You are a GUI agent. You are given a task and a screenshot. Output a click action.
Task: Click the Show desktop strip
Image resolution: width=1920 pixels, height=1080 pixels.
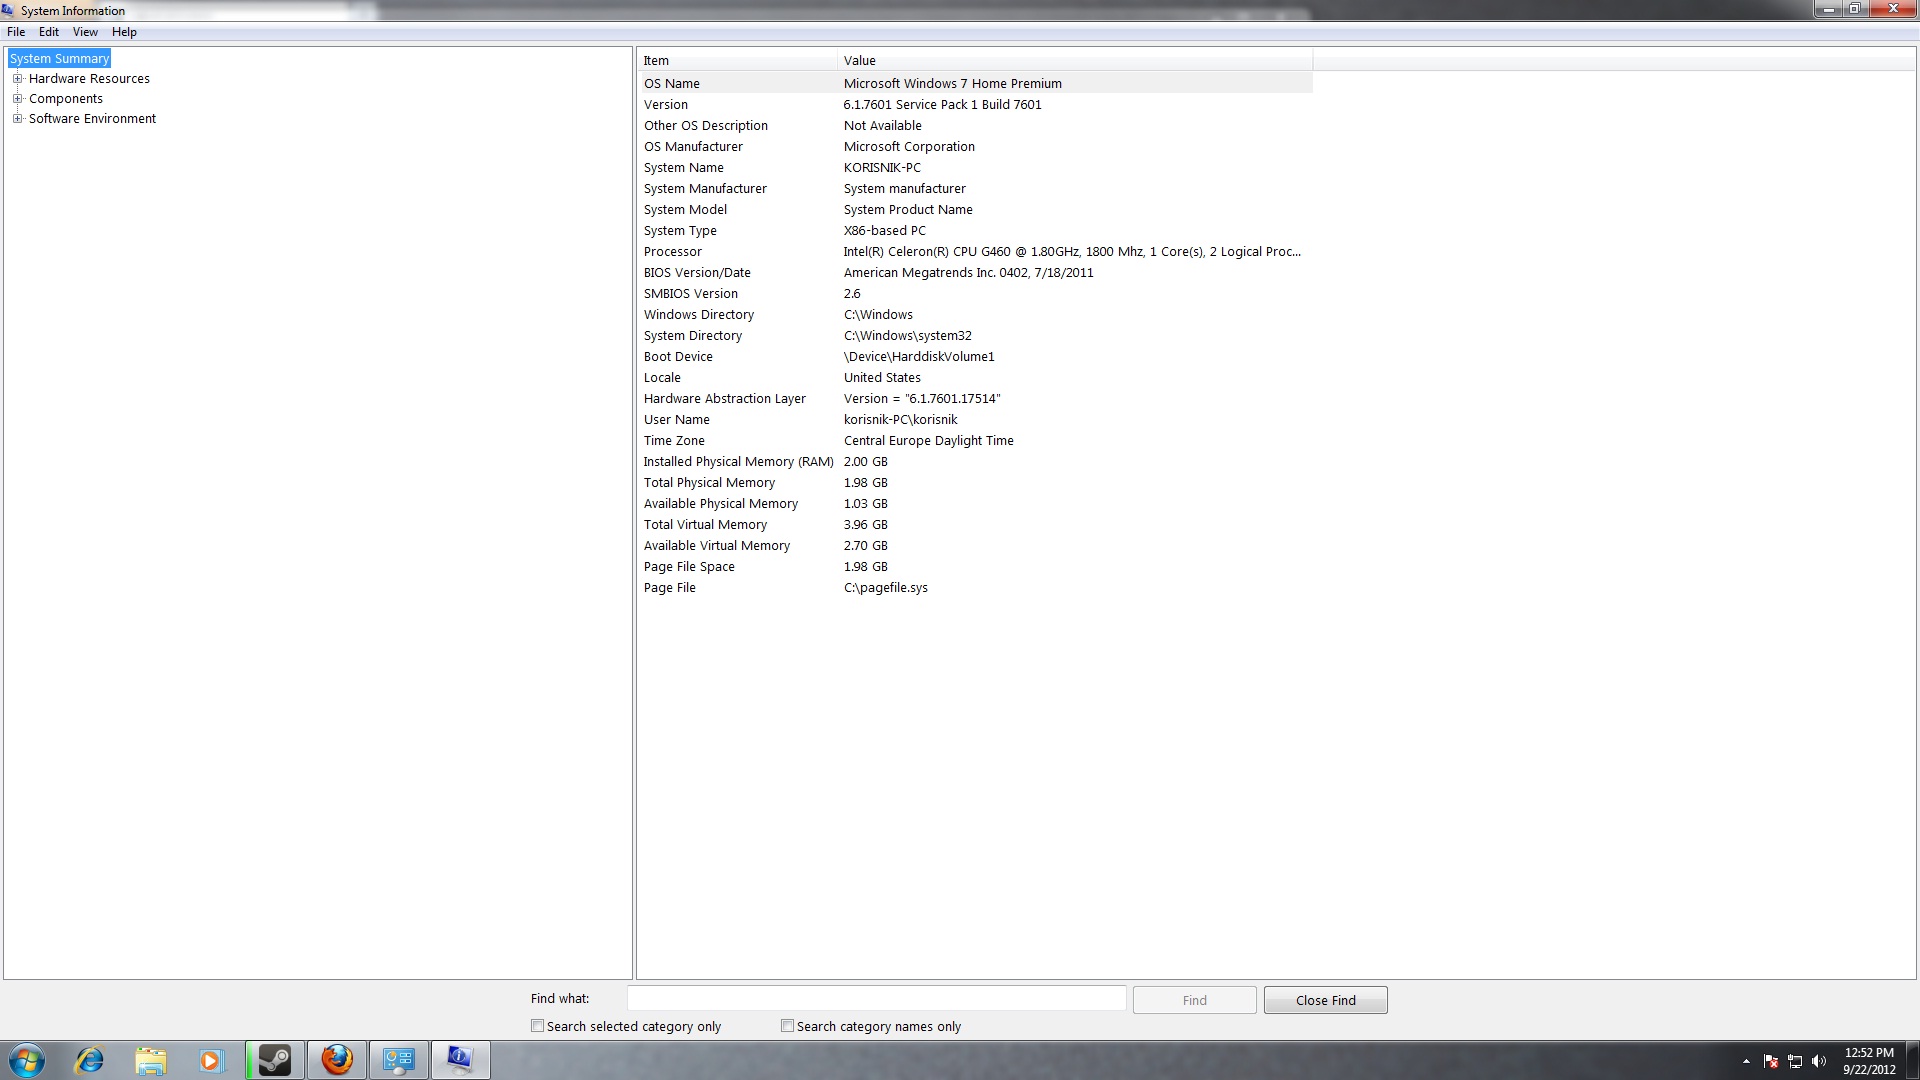coord(1913,1060)
